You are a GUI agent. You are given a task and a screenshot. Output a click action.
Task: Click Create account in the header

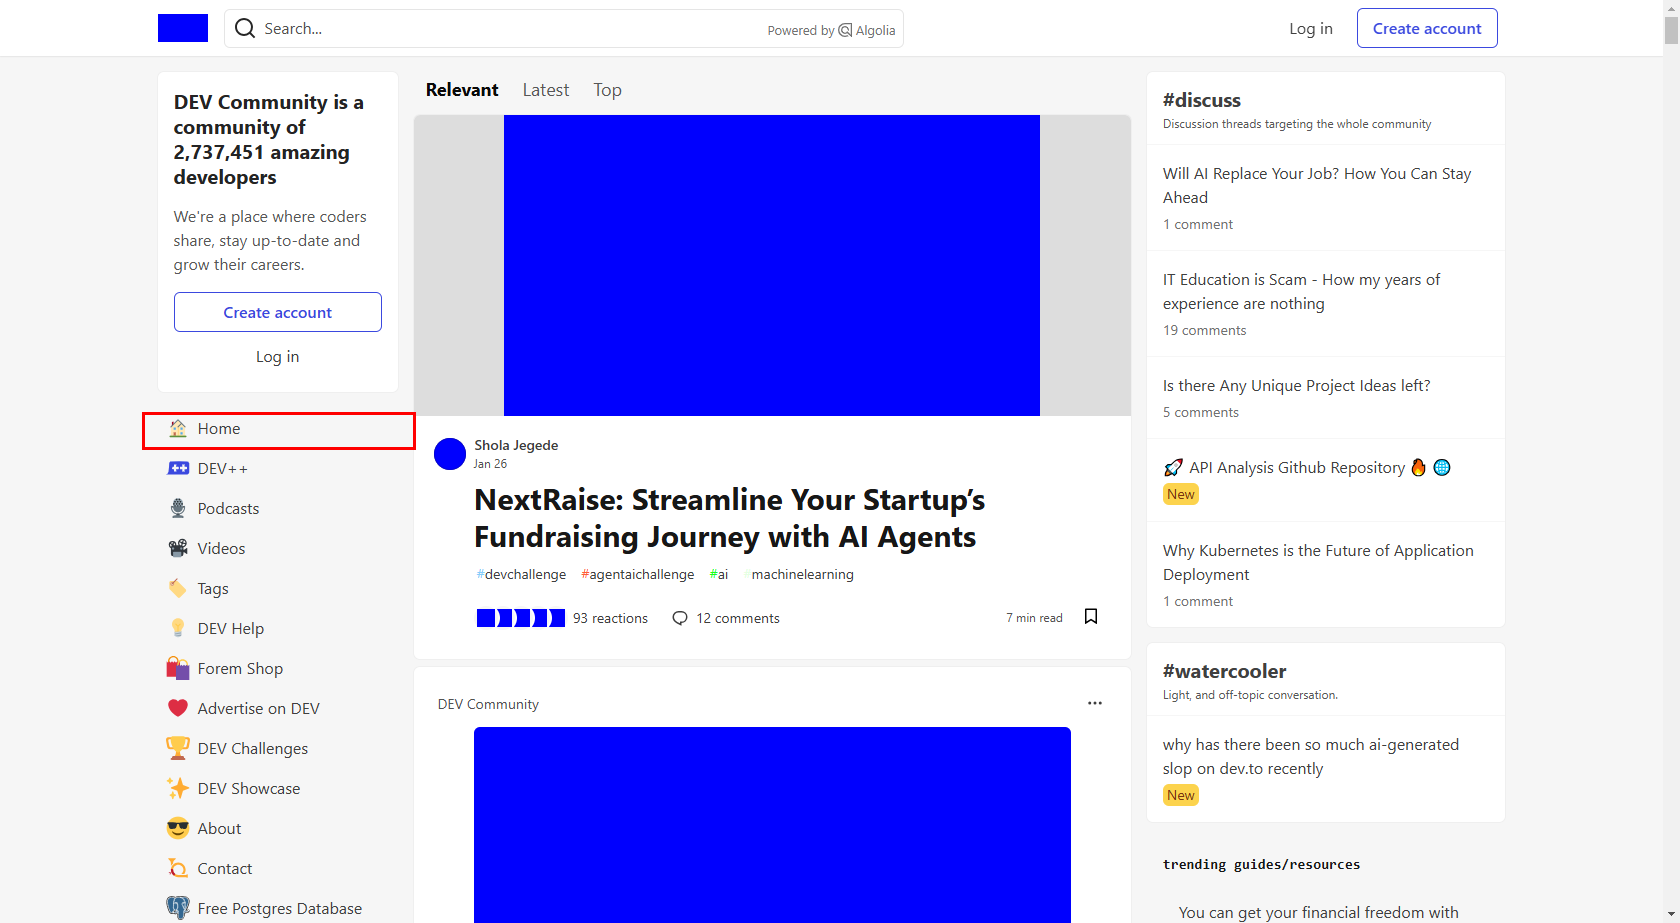pos(1426,28)
